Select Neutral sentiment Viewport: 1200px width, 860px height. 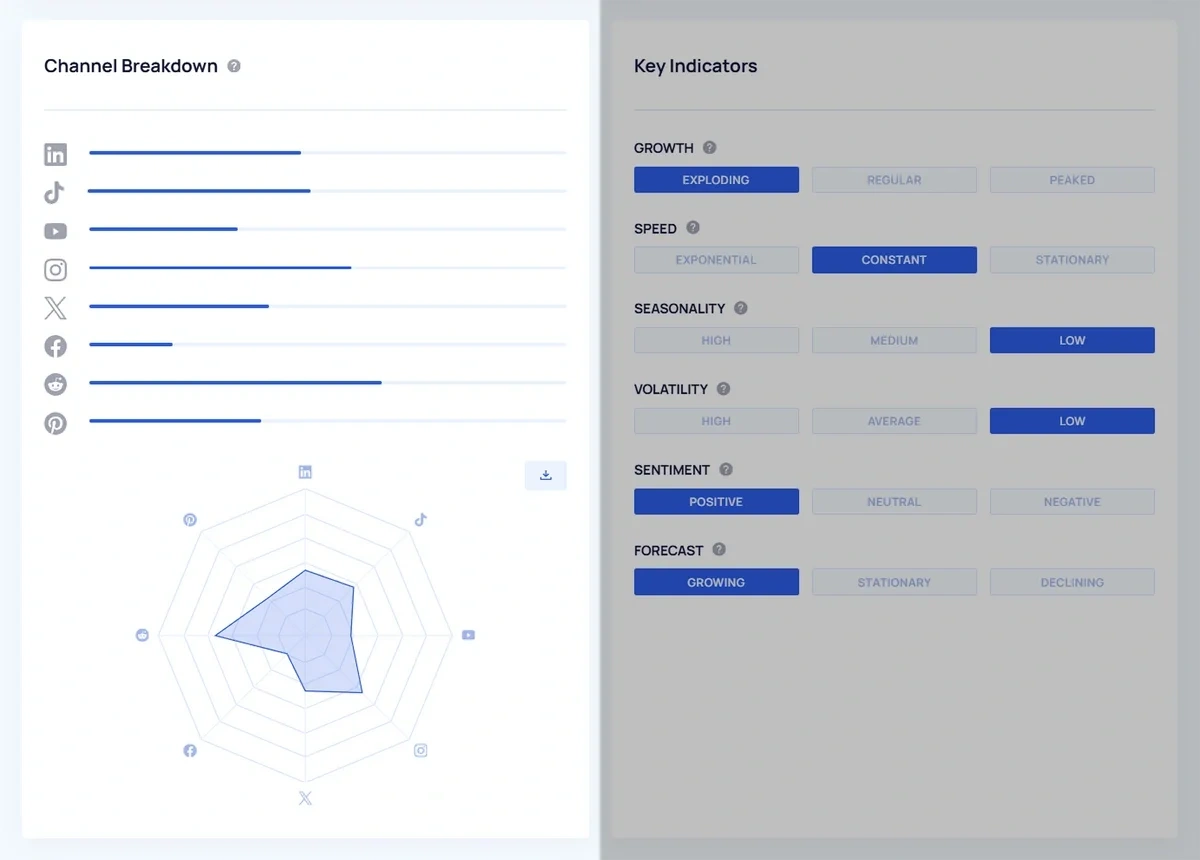(894, 501)
